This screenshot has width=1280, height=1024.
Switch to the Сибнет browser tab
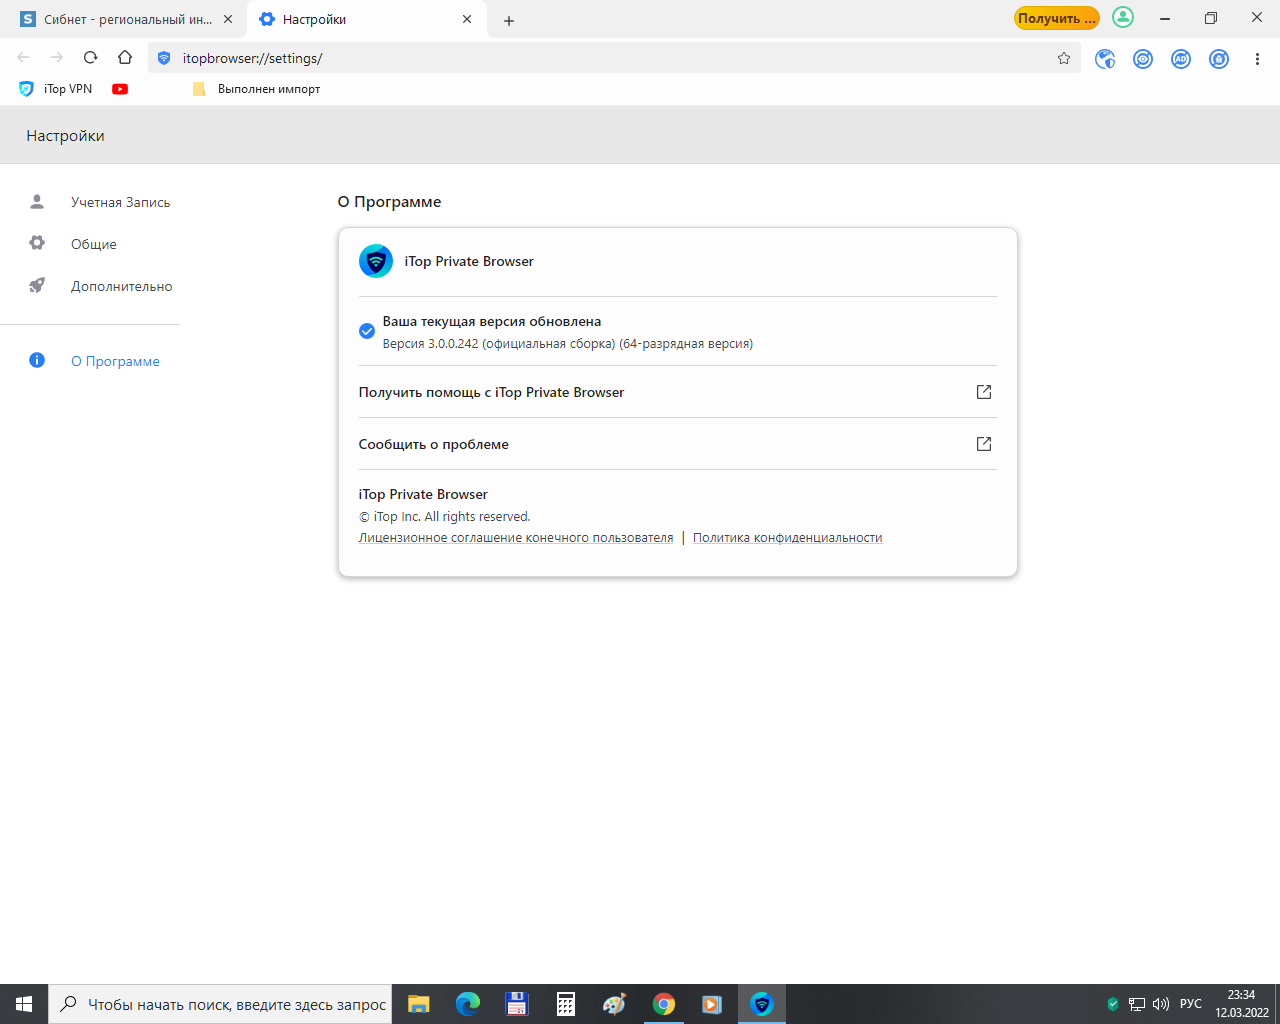click(x=127, y=19)
